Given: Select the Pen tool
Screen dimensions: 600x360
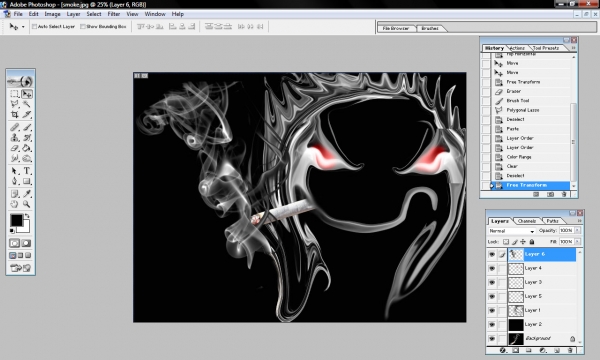Looking at the screenshot, I should [15, 181].
